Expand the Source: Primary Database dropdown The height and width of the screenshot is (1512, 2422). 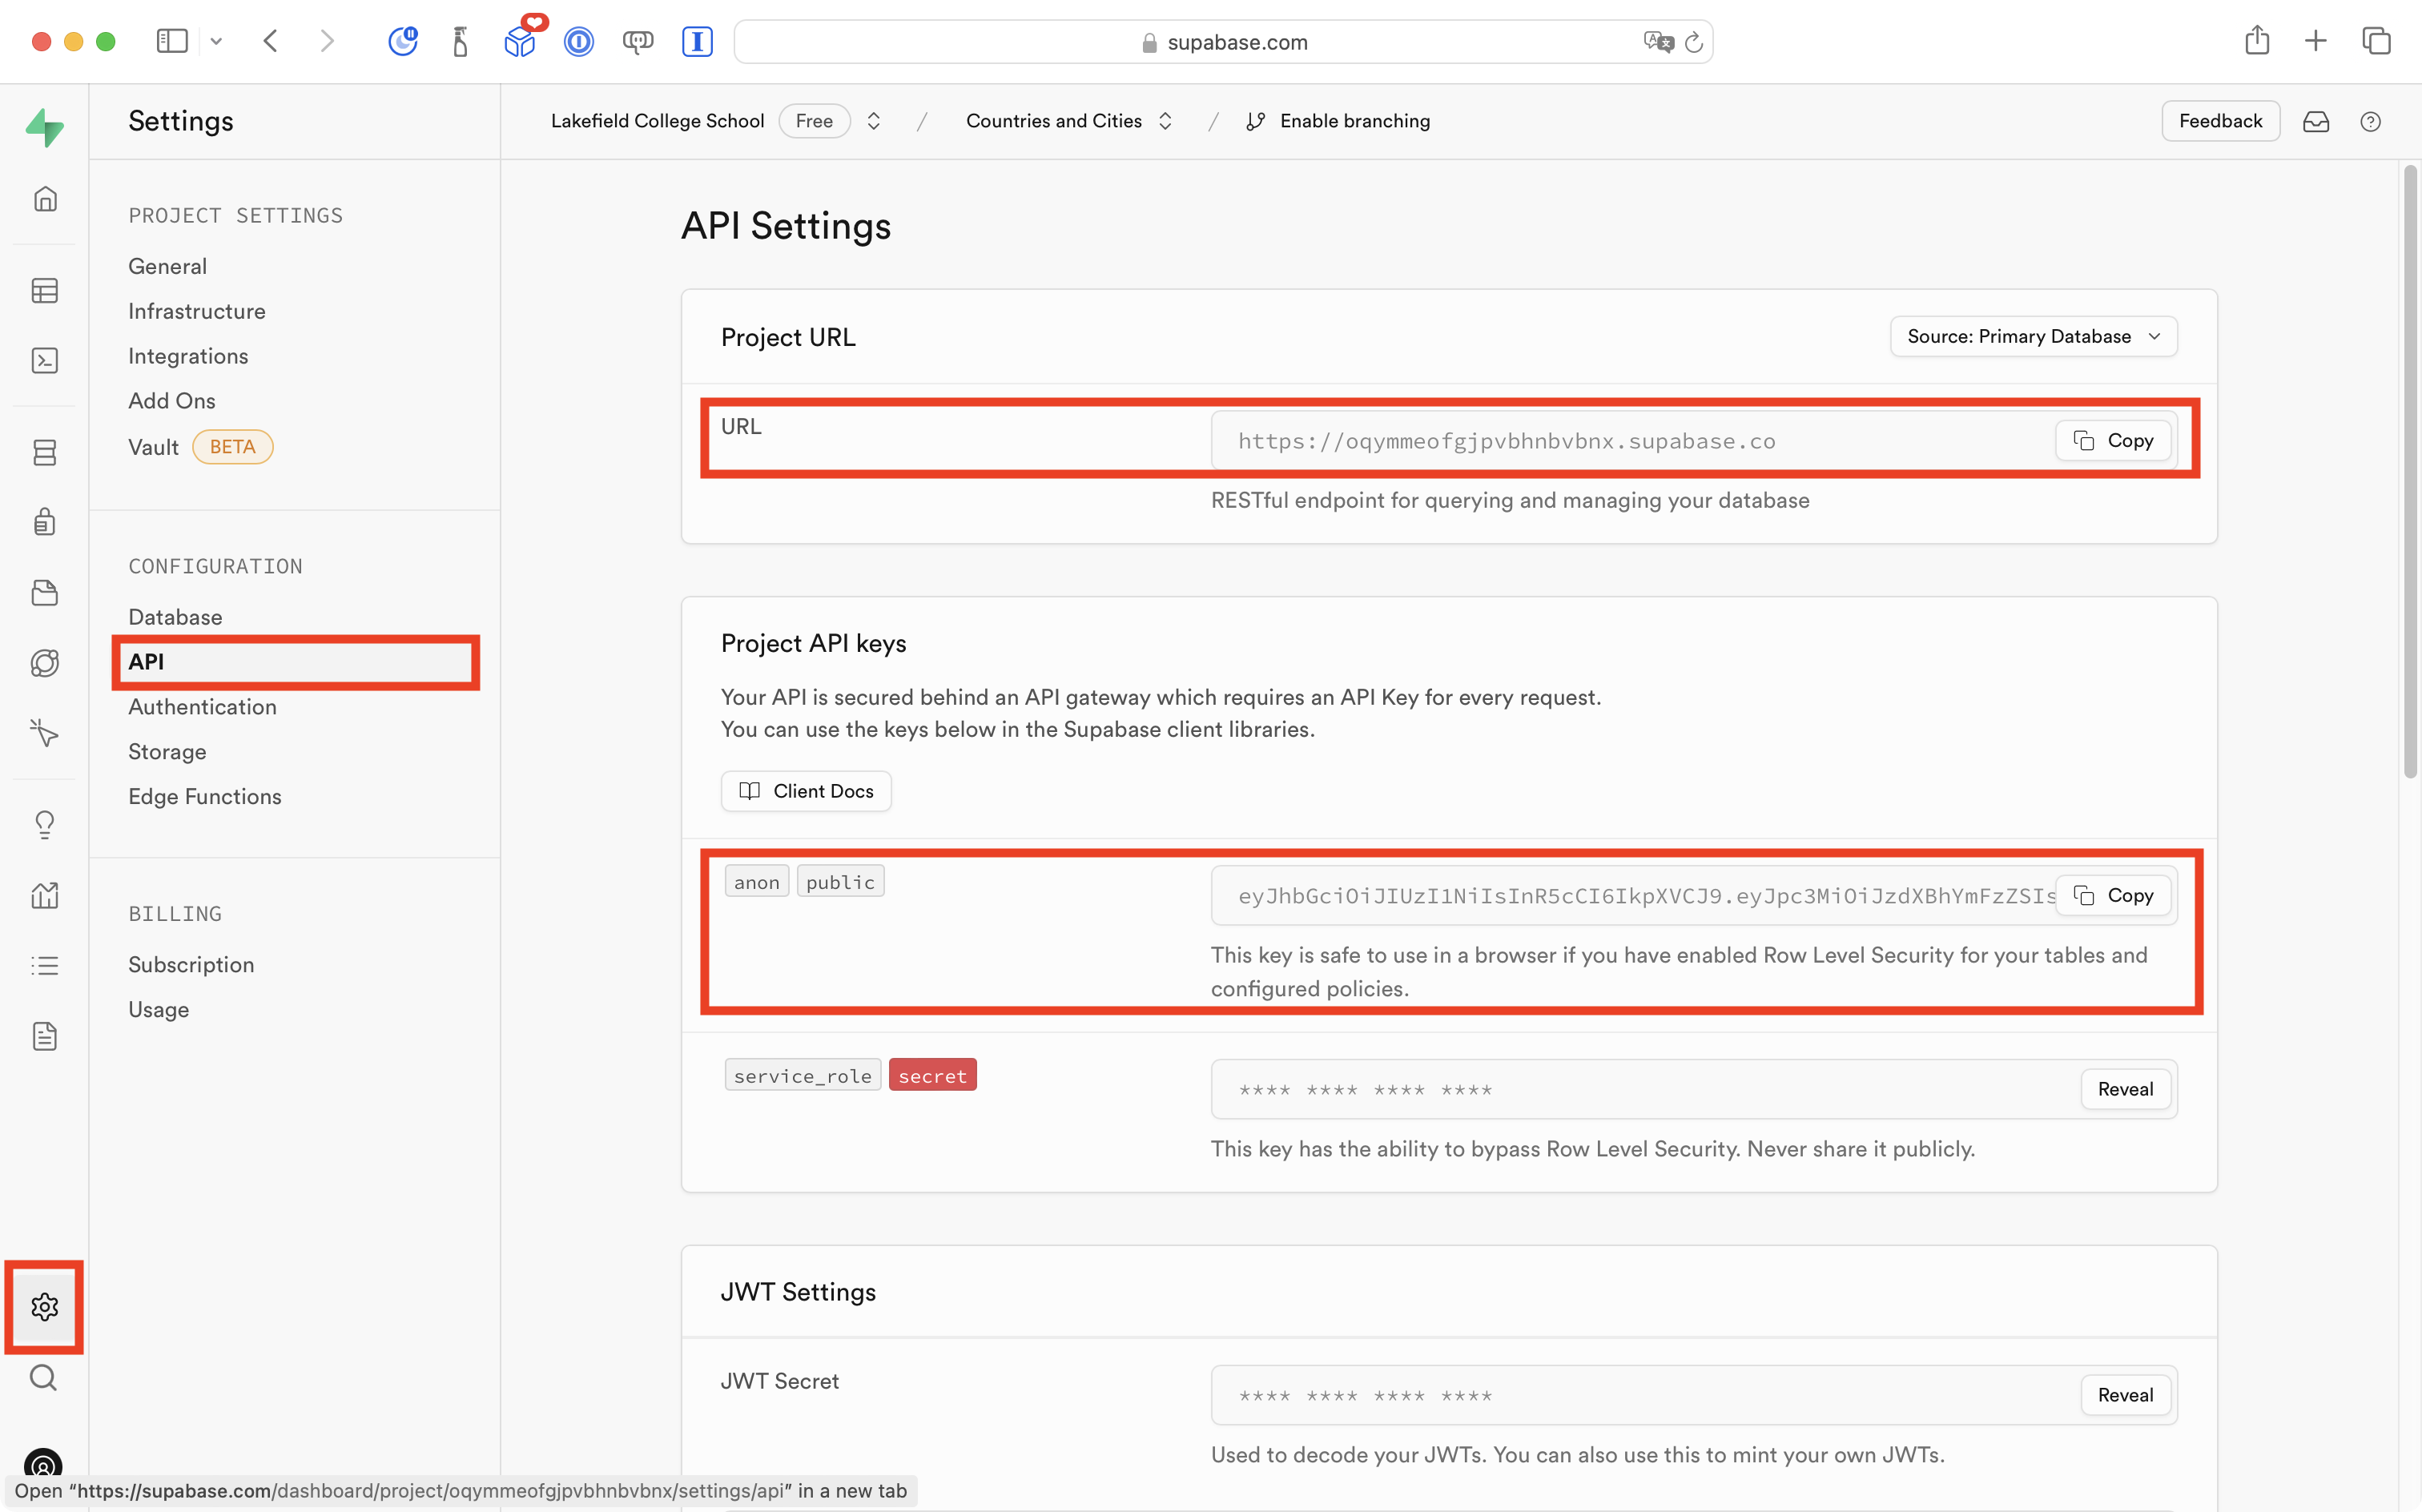point(2033,336)
